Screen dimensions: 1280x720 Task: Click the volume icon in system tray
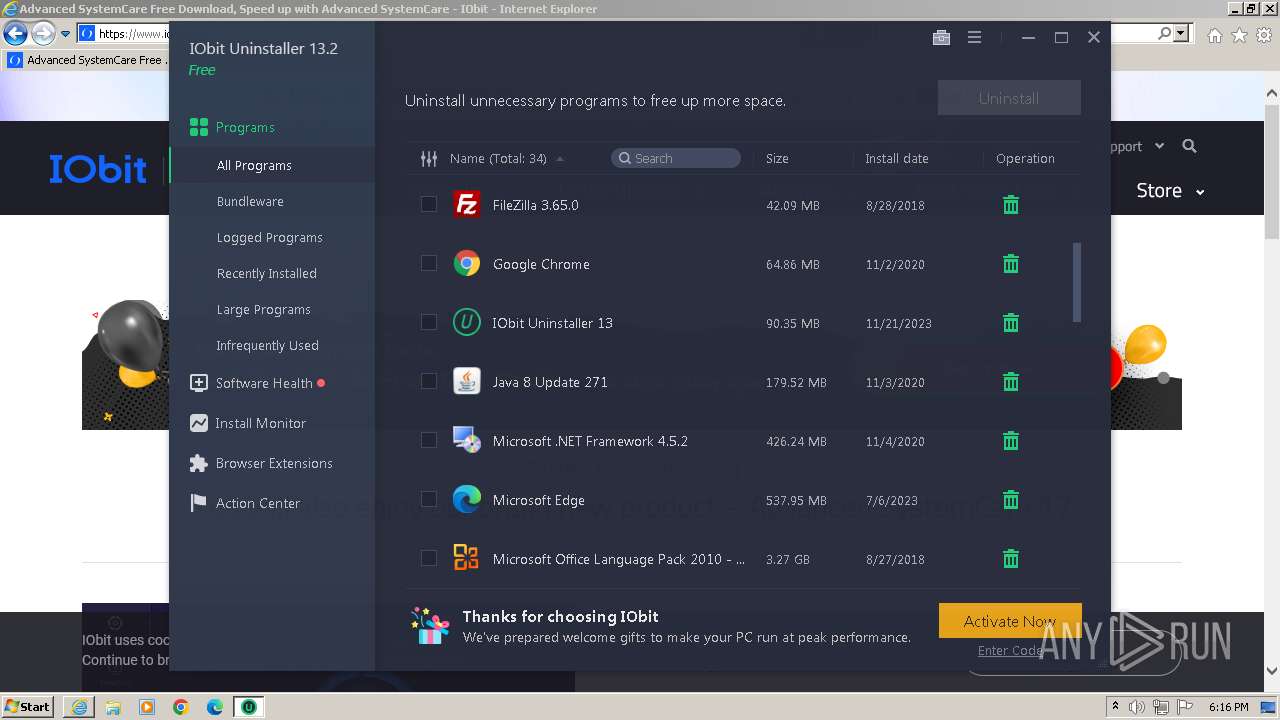(x=1137, y=707)
